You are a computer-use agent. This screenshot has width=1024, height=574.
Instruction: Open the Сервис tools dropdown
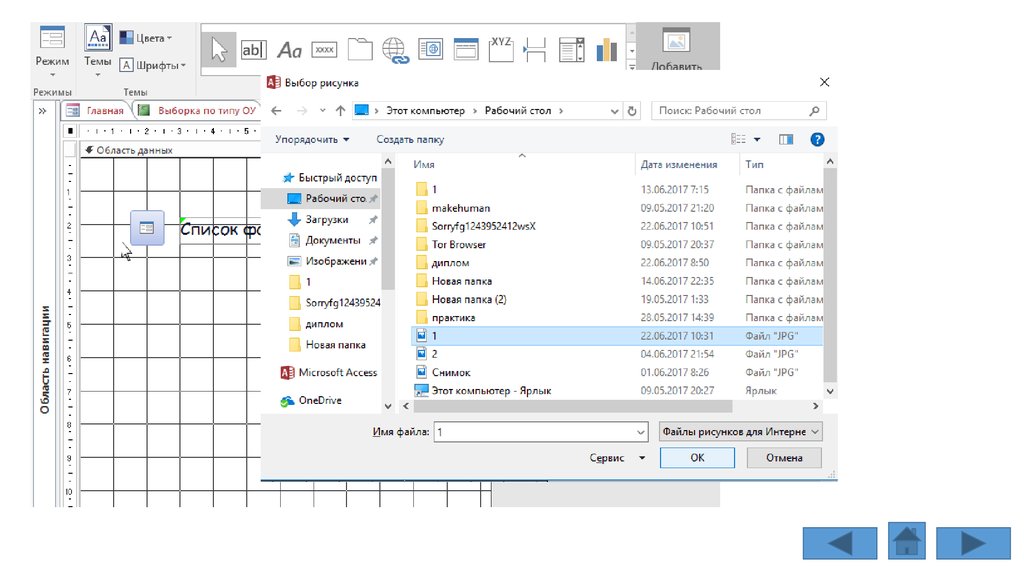tap(617, 458)
